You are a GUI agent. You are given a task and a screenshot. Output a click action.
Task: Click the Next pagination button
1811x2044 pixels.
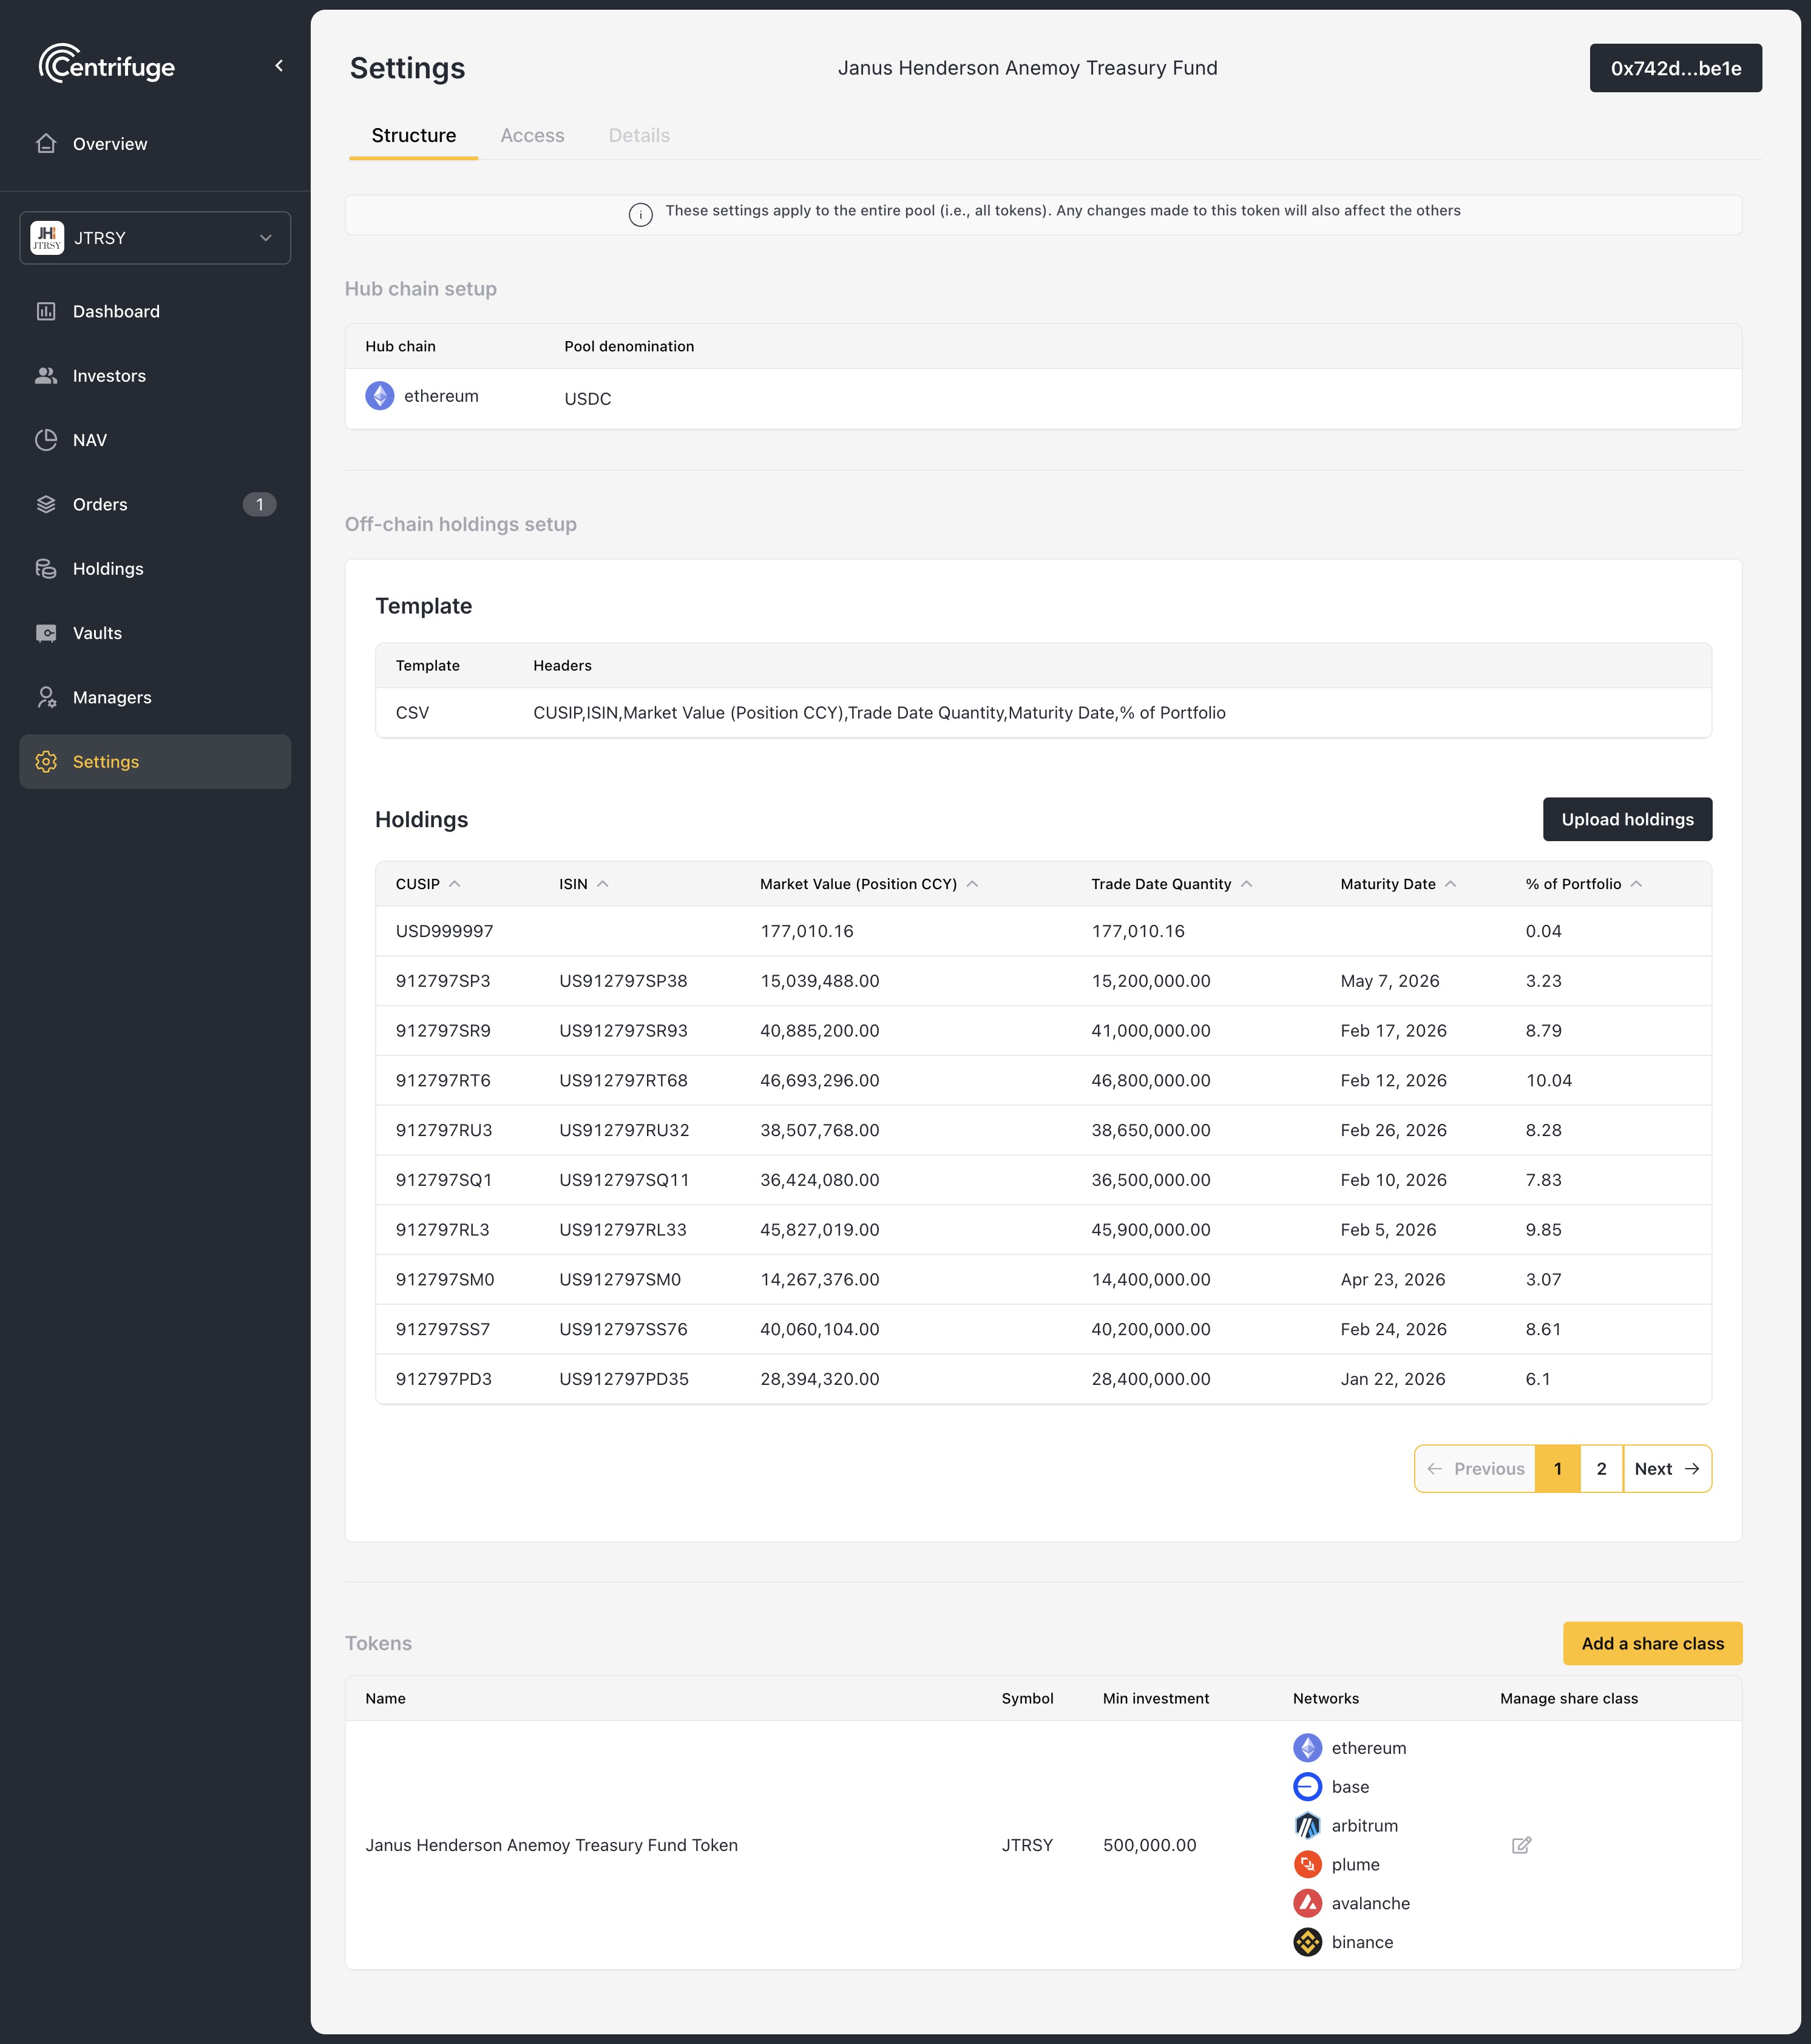coord(1666,1468)
